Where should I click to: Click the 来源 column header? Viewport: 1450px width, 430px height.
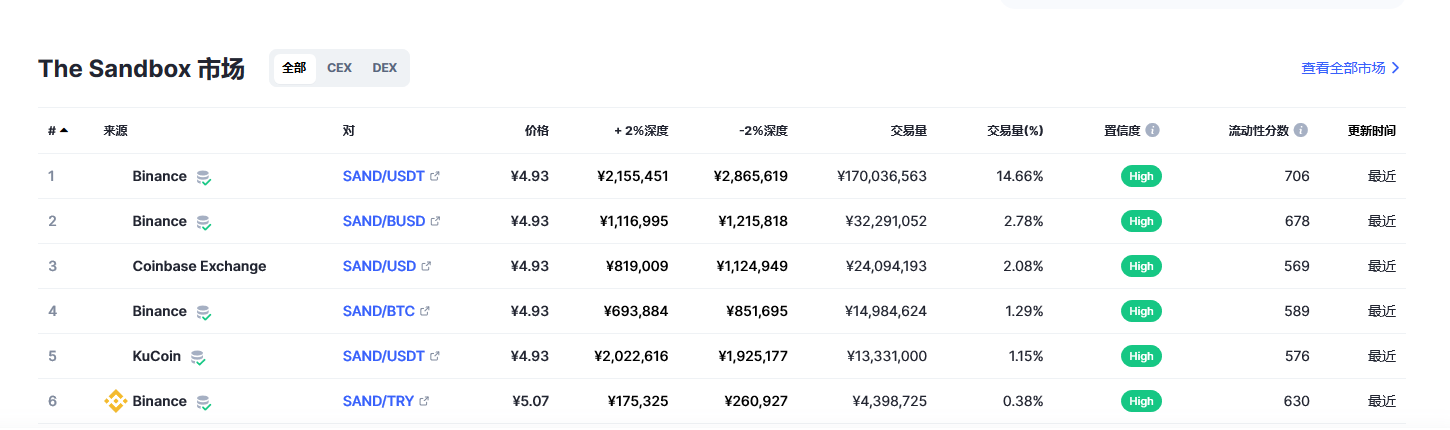[115, 130]
